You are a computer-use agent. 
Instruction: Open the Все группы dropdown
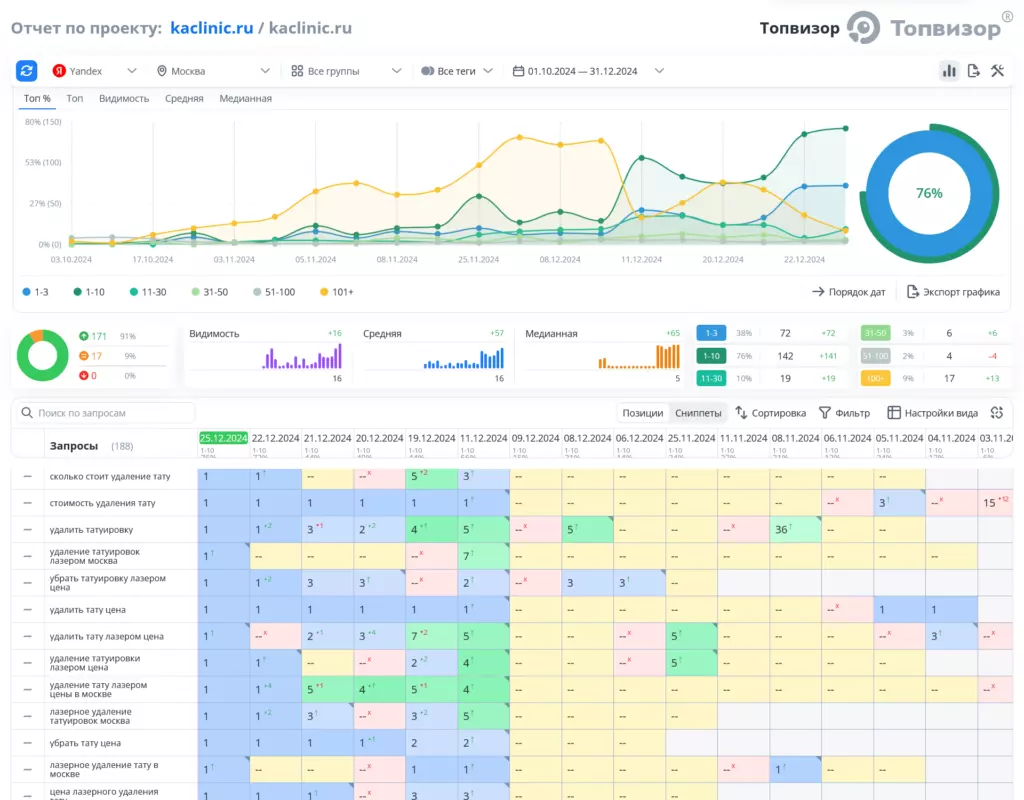346,71
